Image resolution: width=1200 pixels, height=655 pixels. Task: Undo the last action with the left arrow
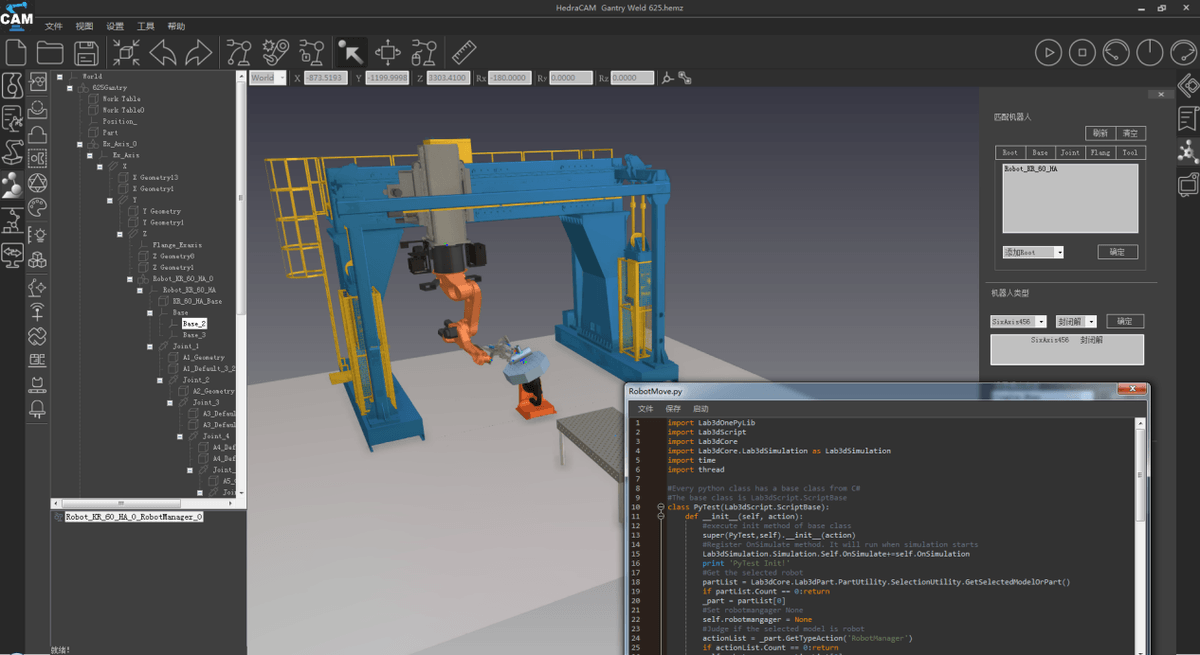(x=163, y=51)
